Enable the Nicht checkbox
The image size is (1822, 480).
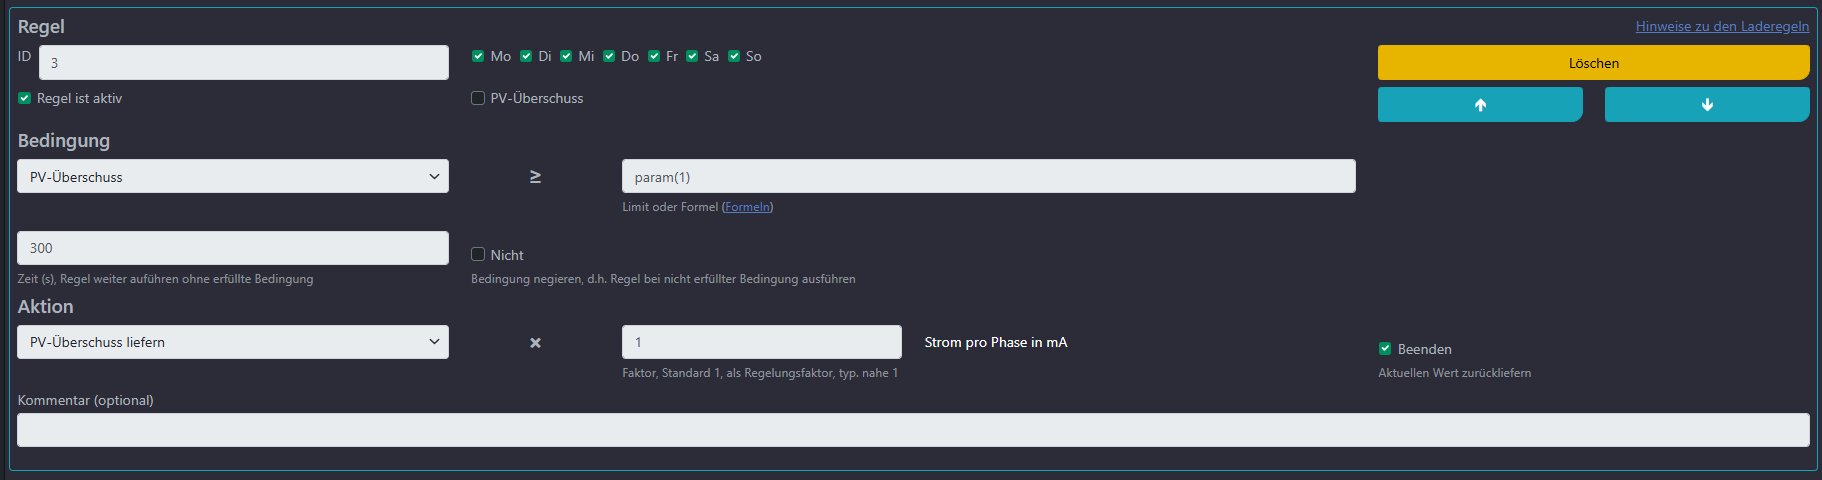(478, 254)
